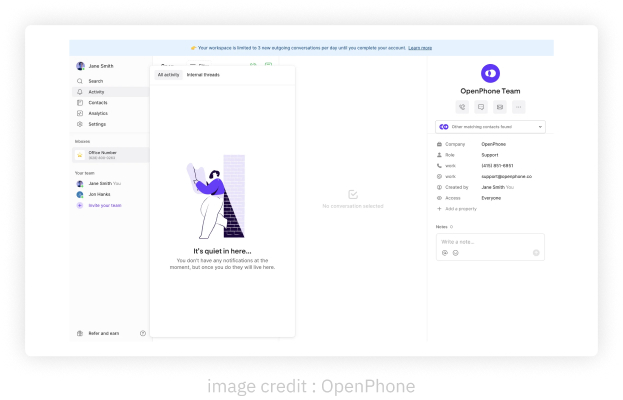The height and width of the screenshot is (400, 623).
Task: Click the Access value Everyone
Action: (x=491, y=198)
